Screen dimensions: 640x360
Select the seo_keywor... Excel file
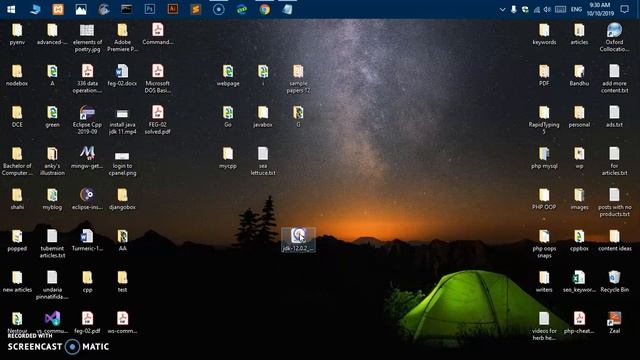pyautogui.click(x=579, y=281)
